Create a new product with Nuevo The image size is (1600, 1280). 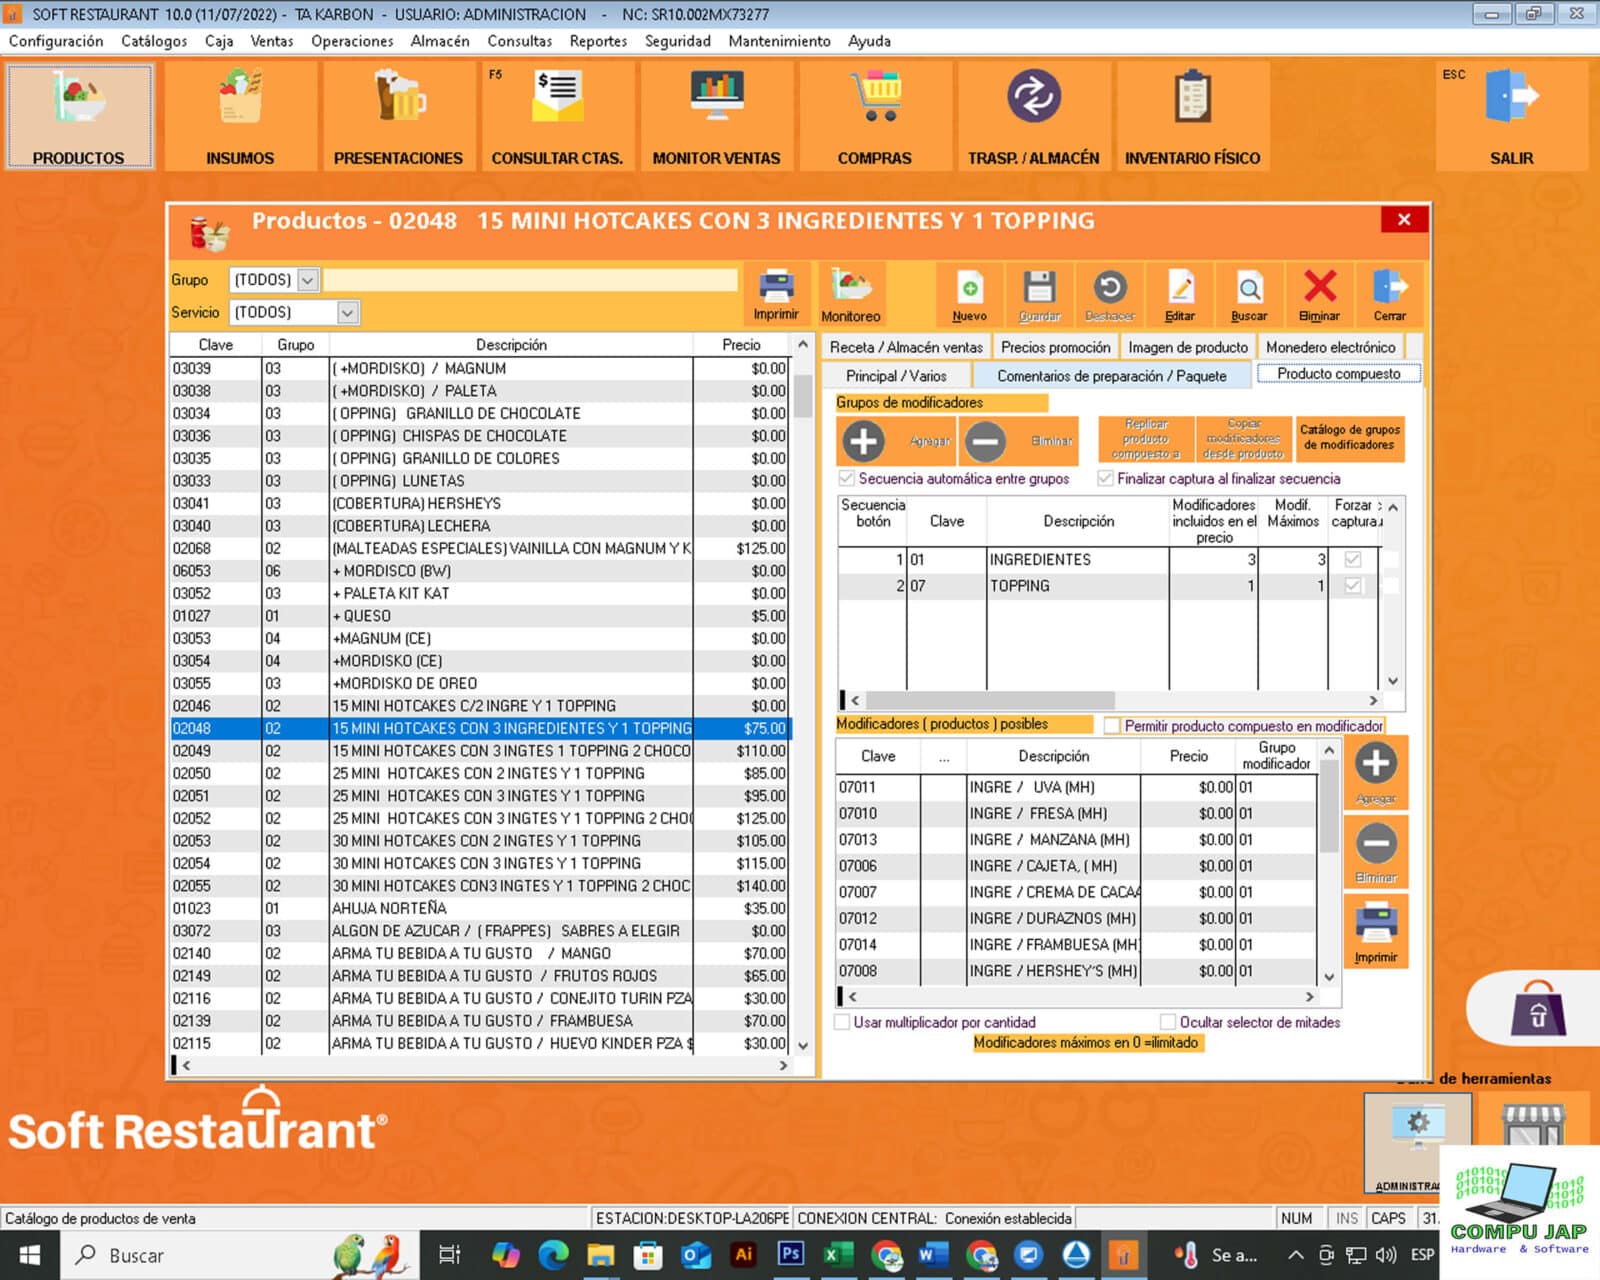tap(969, 294)
